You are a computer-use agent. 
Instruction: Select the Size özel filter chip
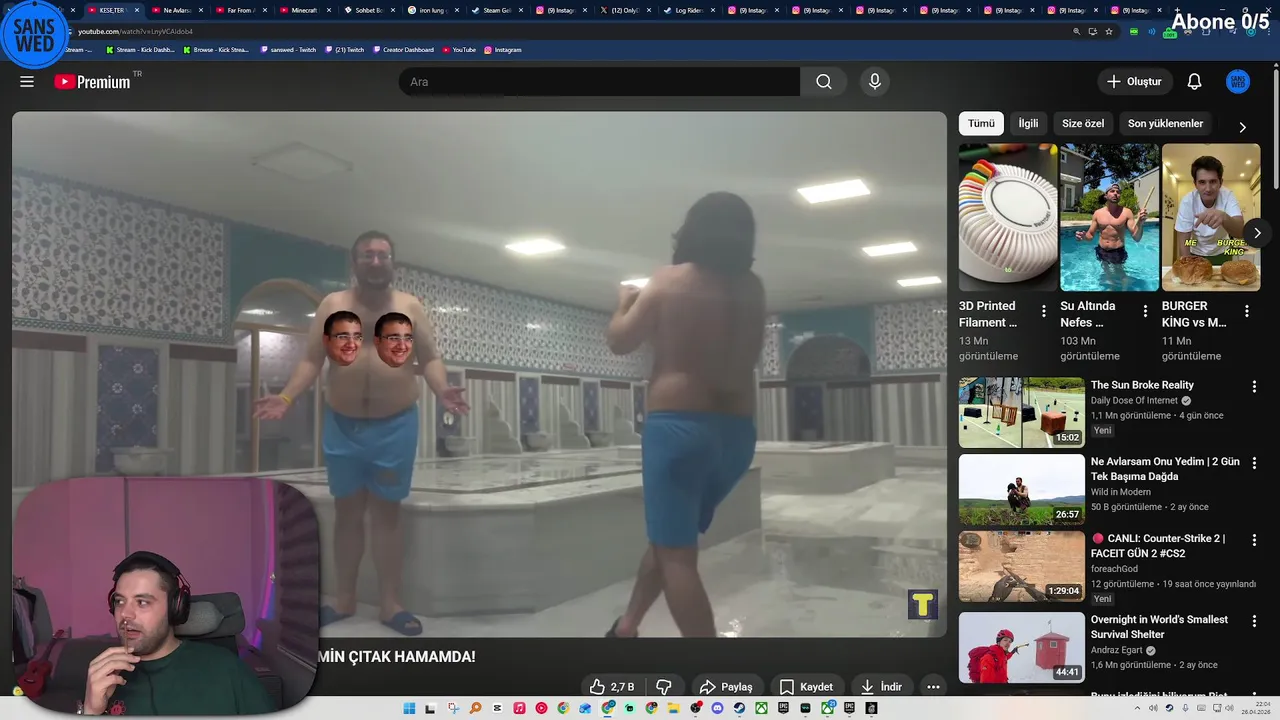(x=1083, y=123)
